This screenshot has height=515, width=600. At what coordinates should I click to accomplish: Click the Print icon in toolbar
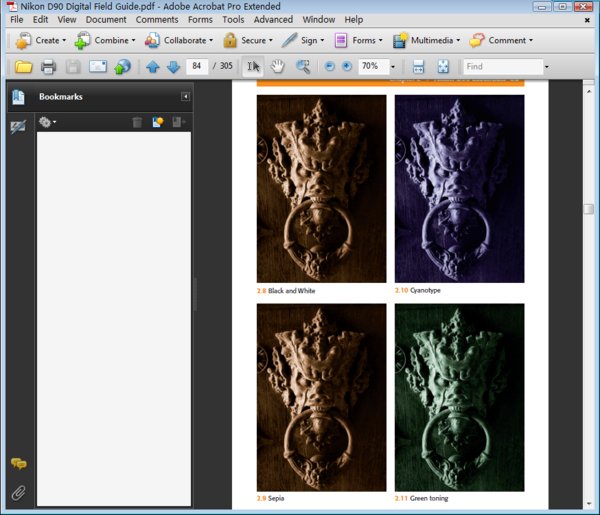48,67
